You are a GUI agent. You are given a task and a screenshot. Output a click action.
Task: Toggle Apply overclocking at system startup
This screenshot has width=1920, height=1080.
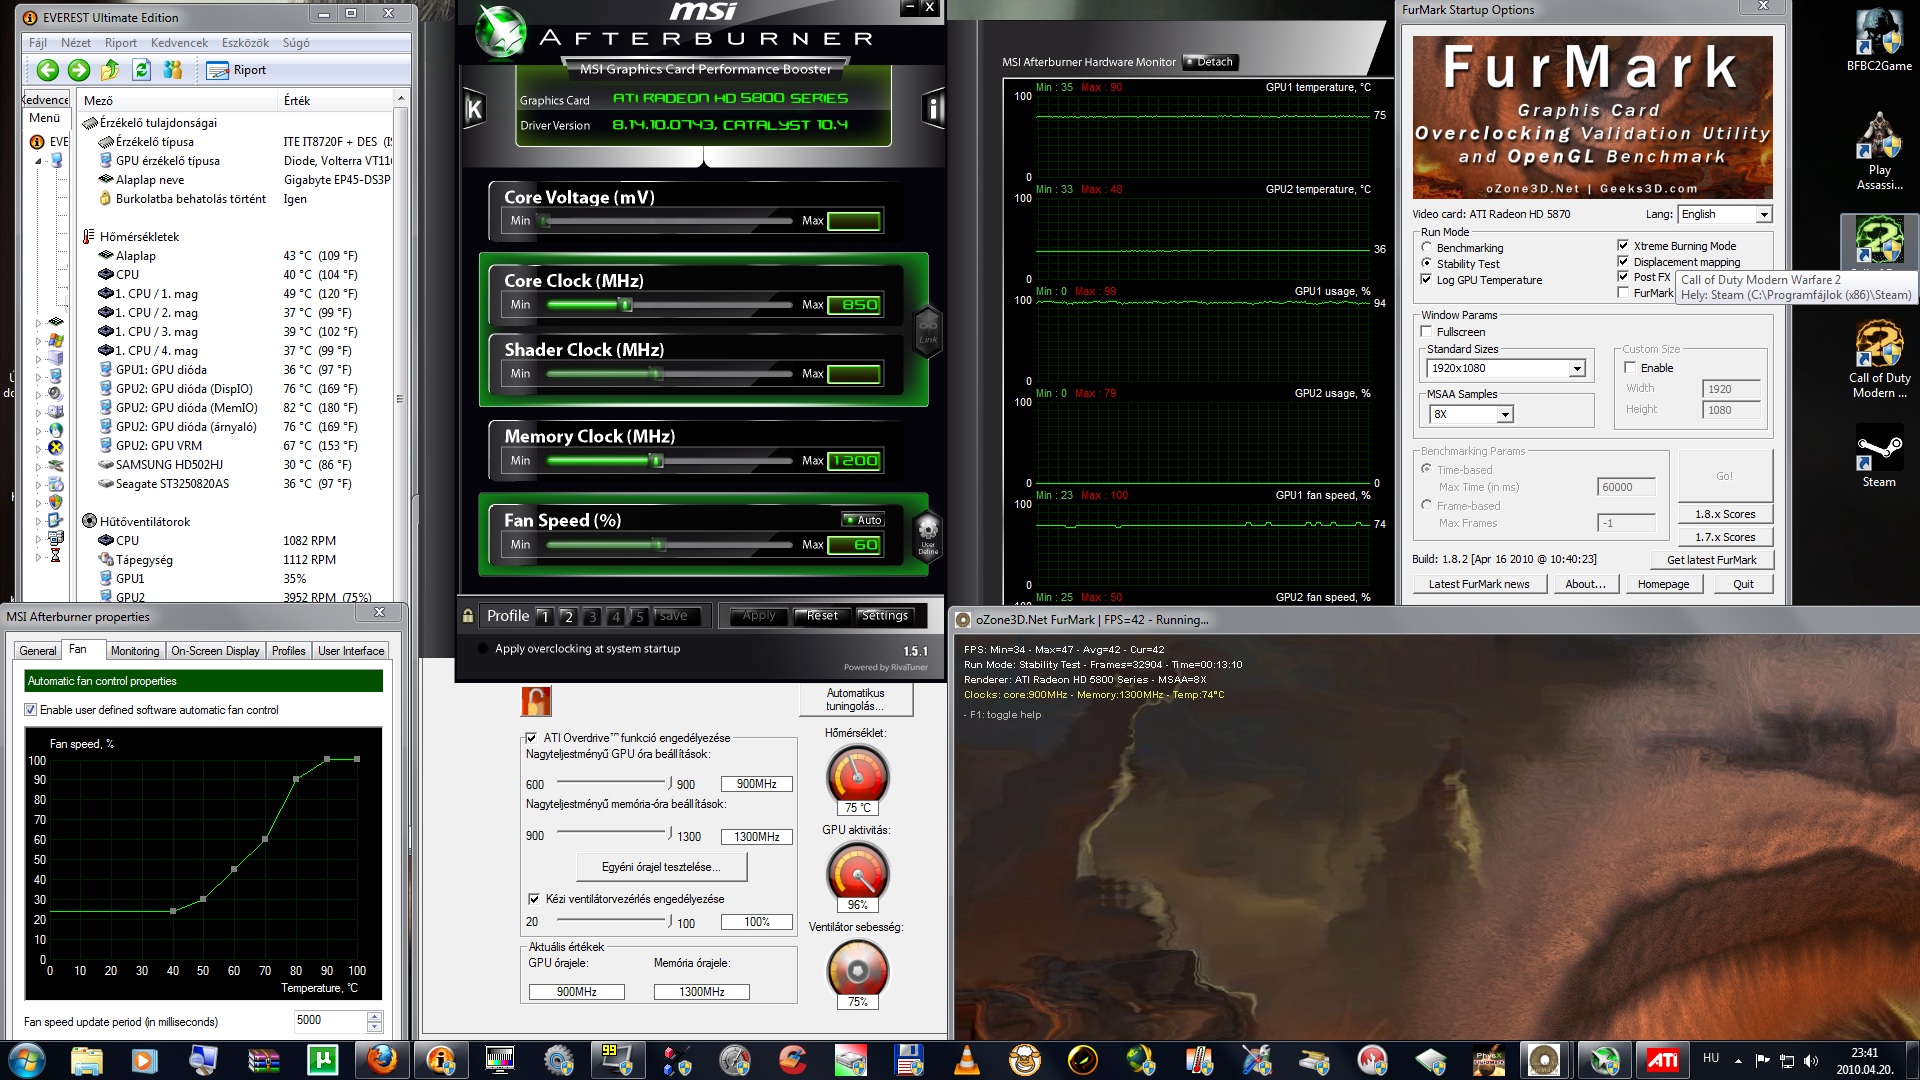click(x=484, y=649)
